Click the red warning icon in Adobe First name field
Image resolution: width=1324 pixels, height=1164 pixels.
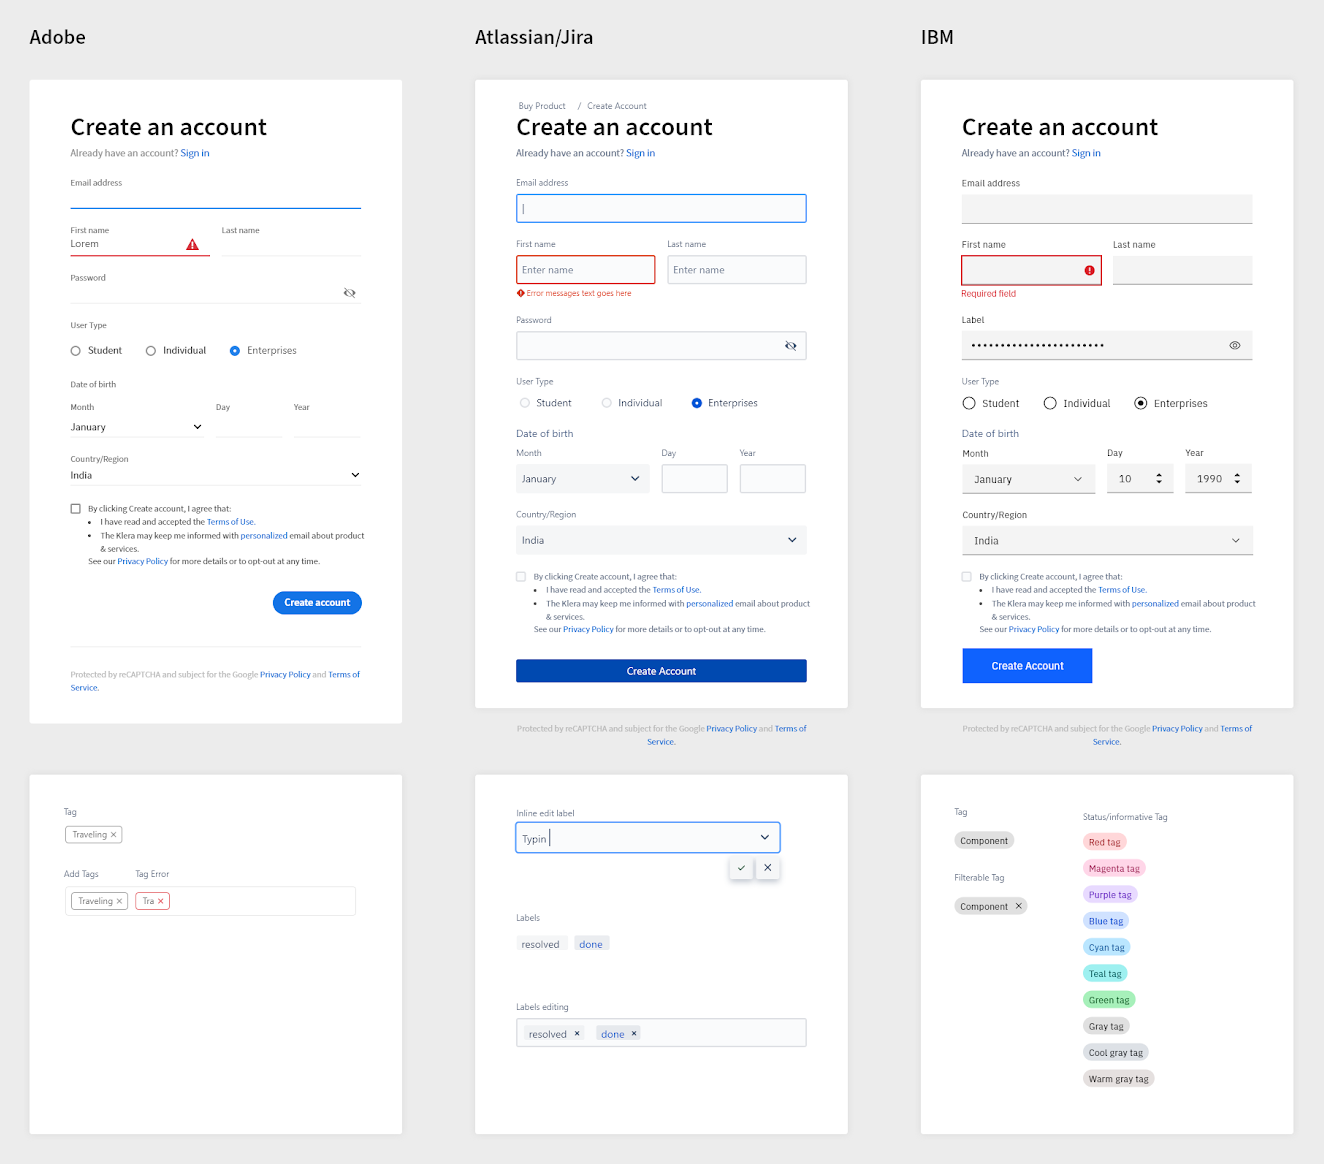tap(193, 244)
